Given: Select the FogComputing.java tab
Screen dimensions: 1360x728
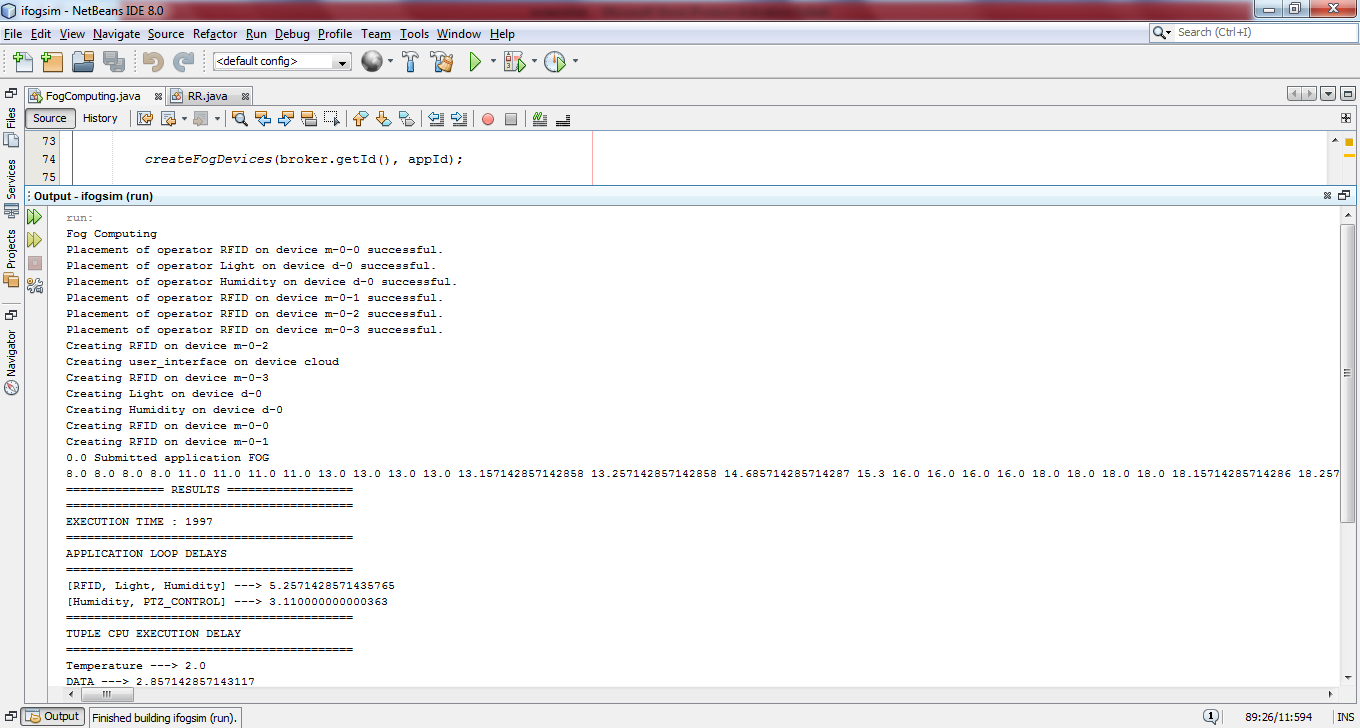Looking at the screenshot, I should (93, 96).
